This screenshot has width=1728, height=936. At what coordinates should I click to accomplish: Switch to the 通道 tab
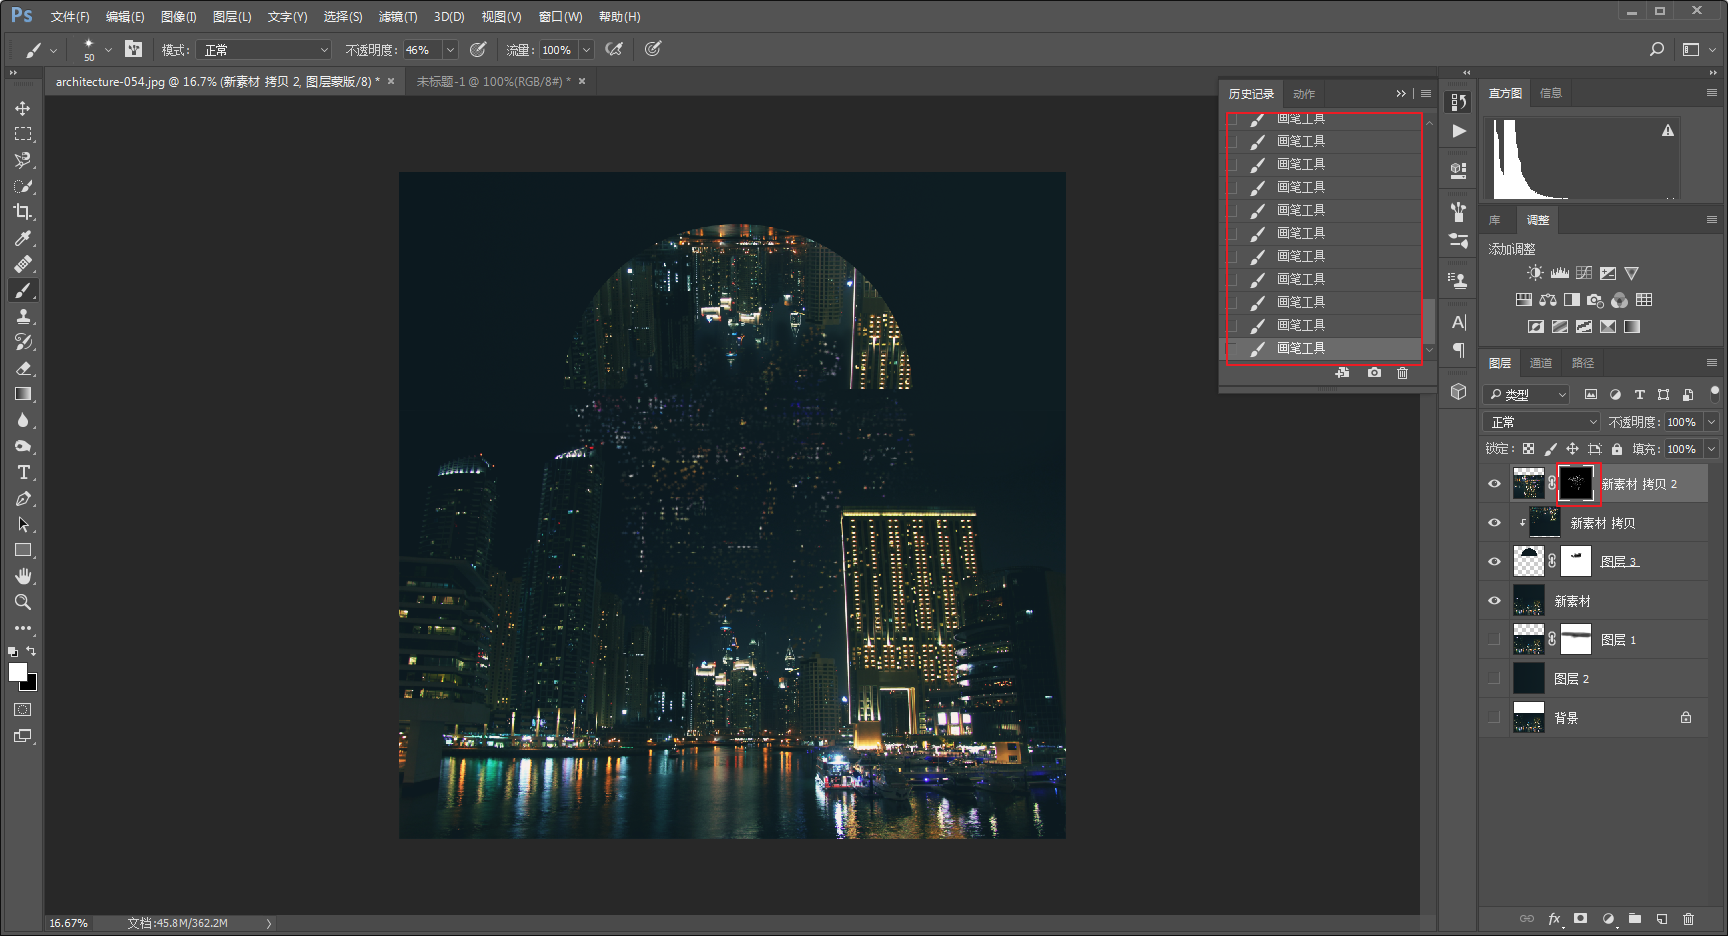[x=1541, y=363]
